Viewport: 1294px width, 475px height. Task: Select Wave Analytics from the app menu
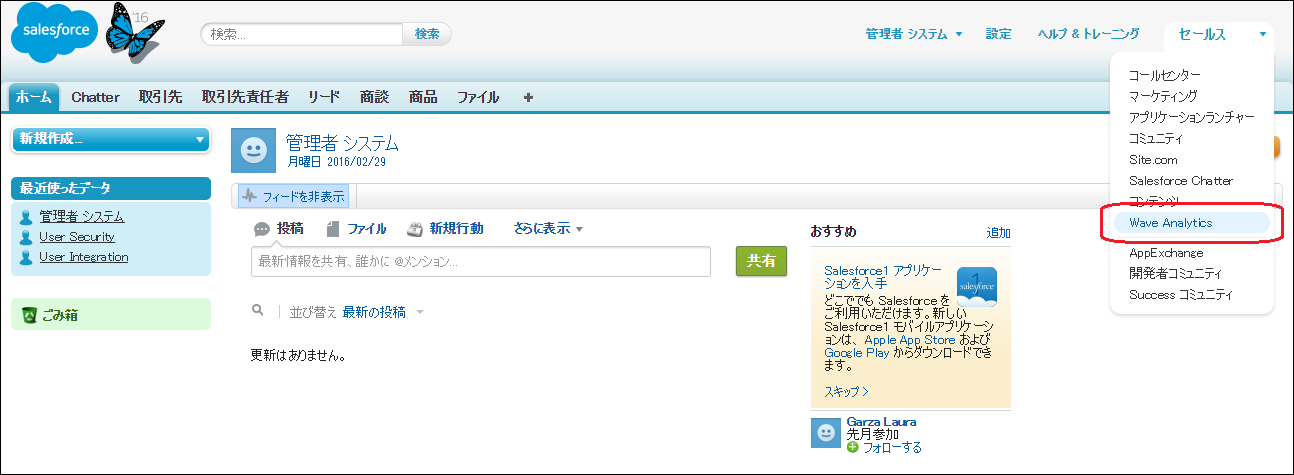coord(1191,223)
